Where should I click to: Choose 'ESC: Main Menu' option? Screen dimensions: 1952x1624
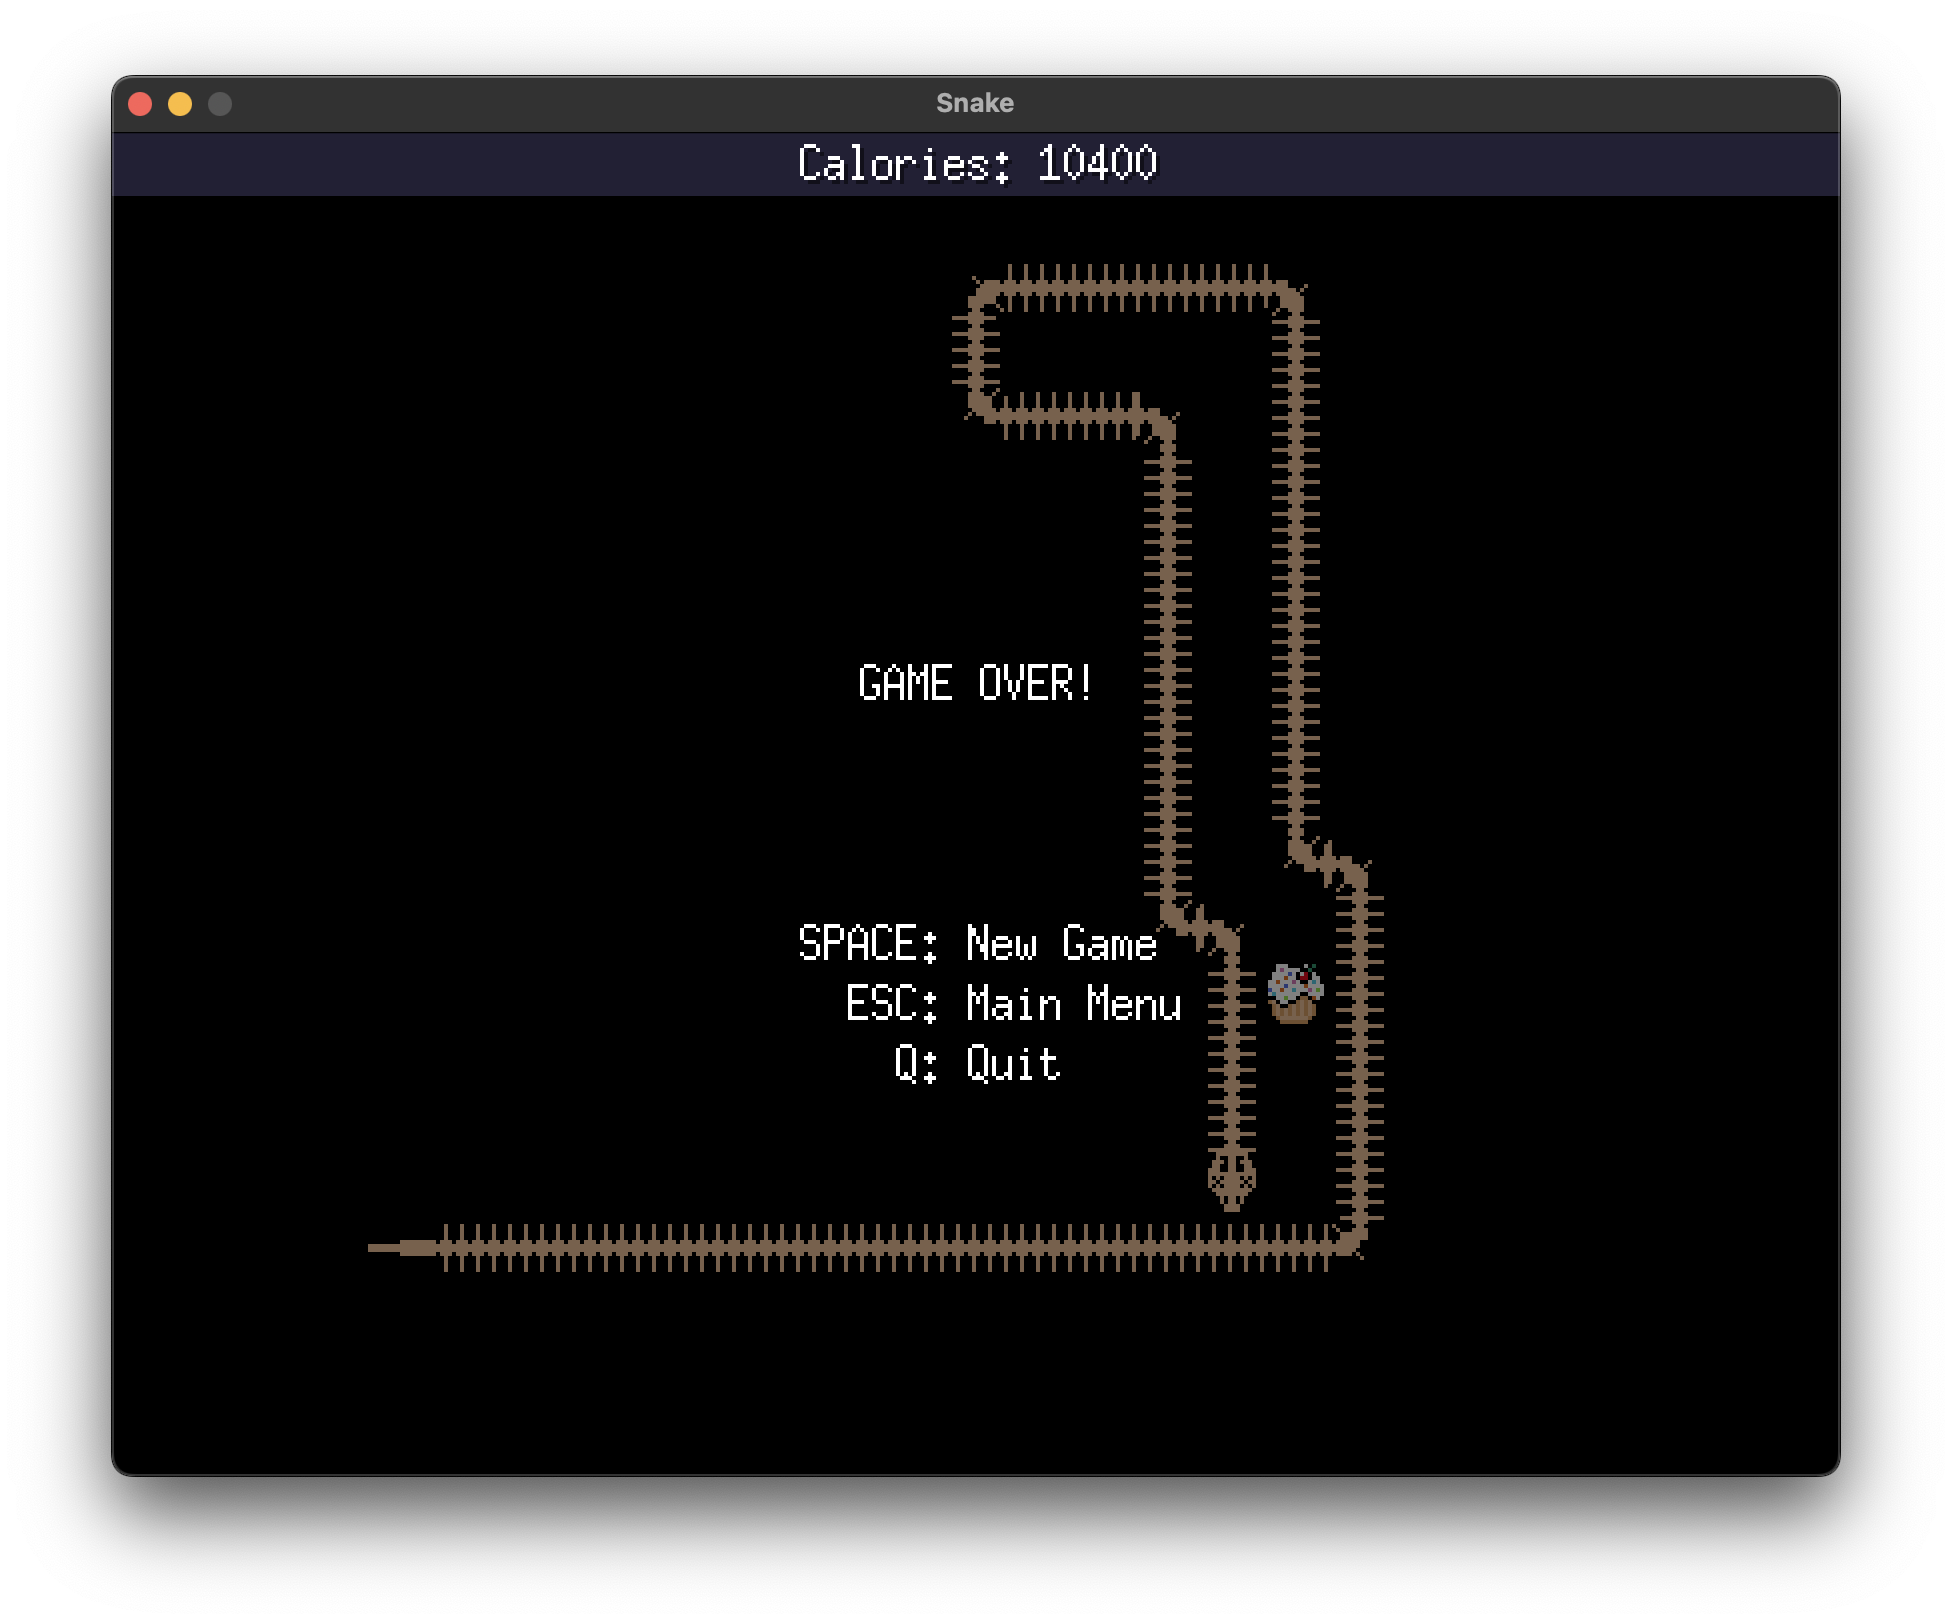pyautogui.click(x=1012, y=1004)
